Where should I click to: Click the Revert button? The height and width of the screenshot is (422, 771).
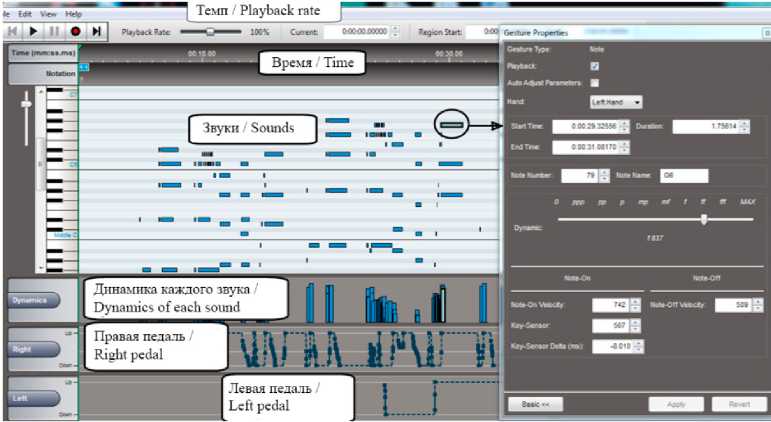(739, 404)
